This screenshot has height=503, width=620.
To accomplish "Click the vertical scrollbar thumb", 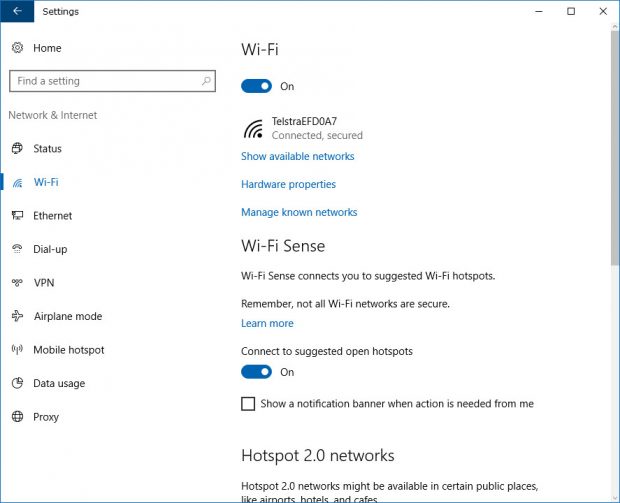I will tap(615, 148).
